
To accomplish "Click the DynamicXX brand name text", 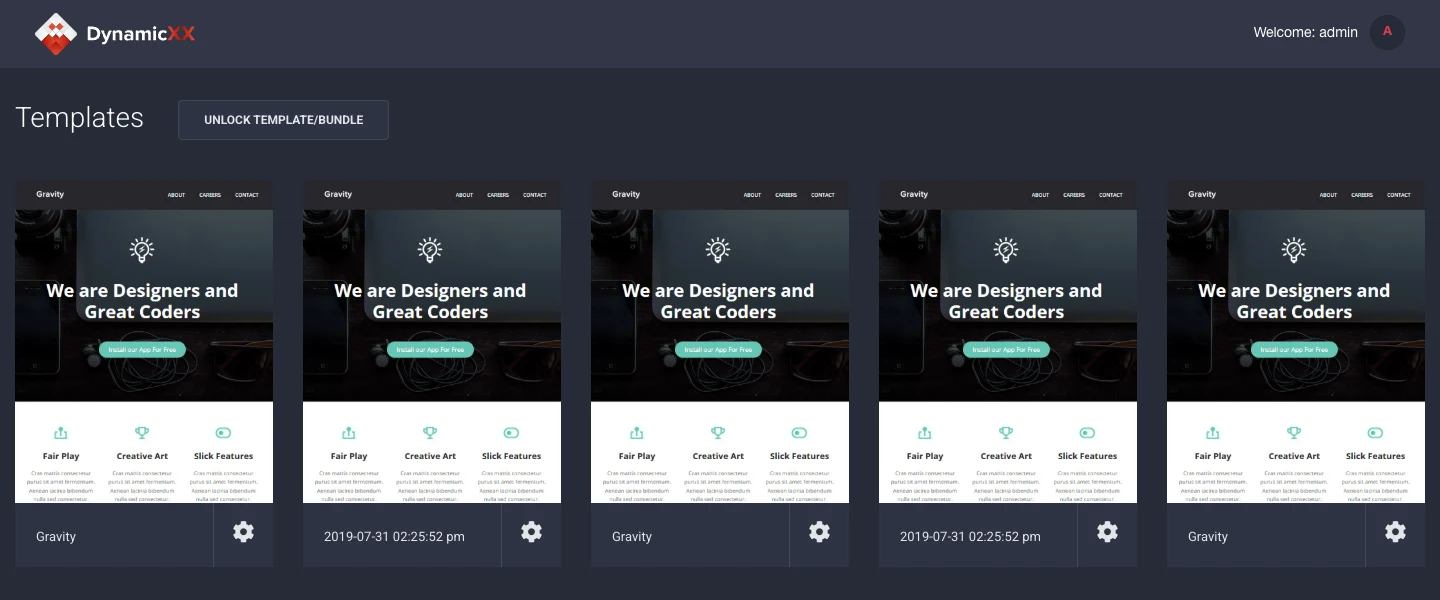I will 141,34.
